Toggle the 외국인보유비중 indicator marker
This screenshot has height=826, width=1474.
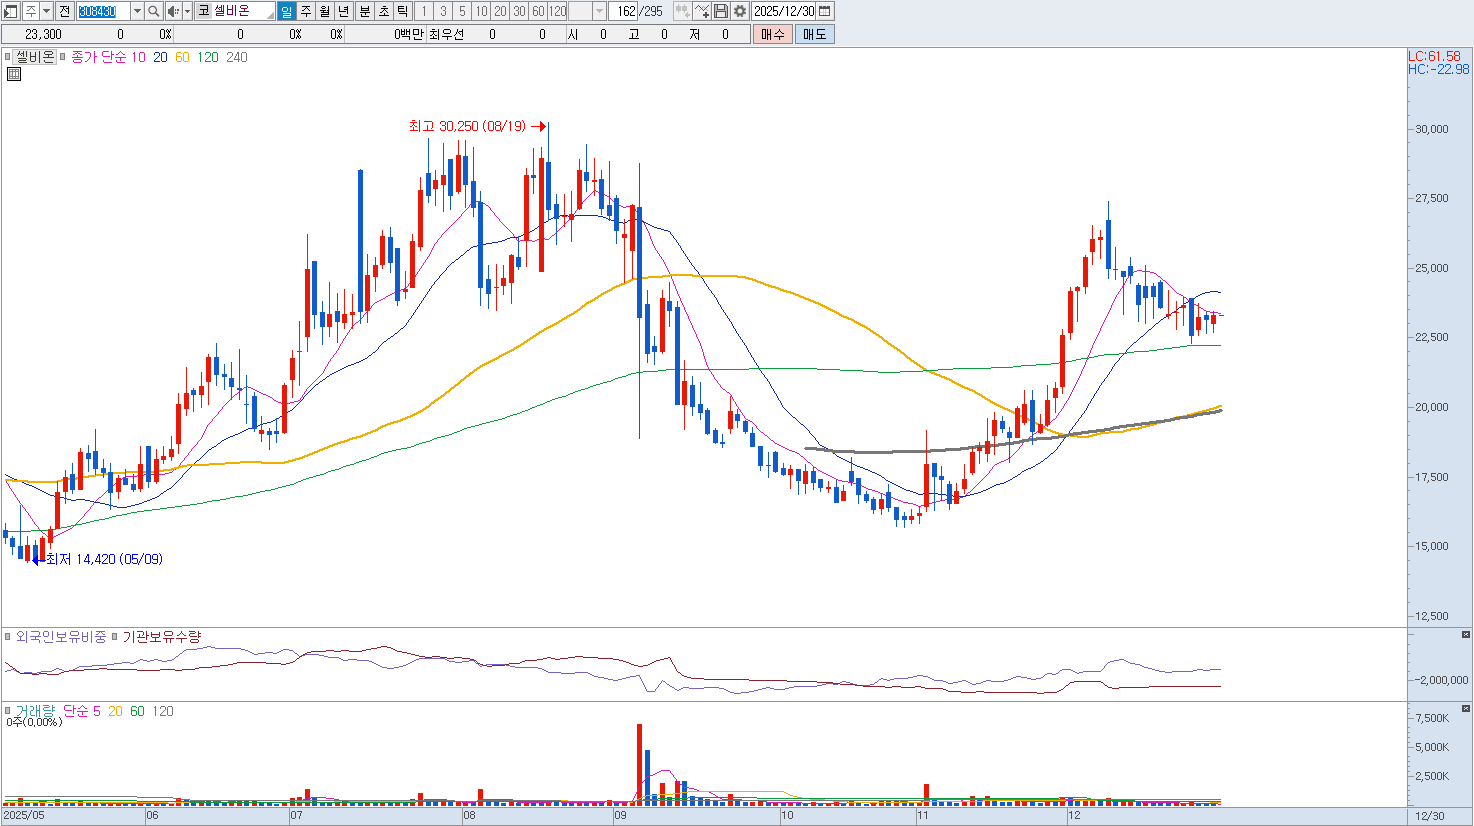click(8, 637)
